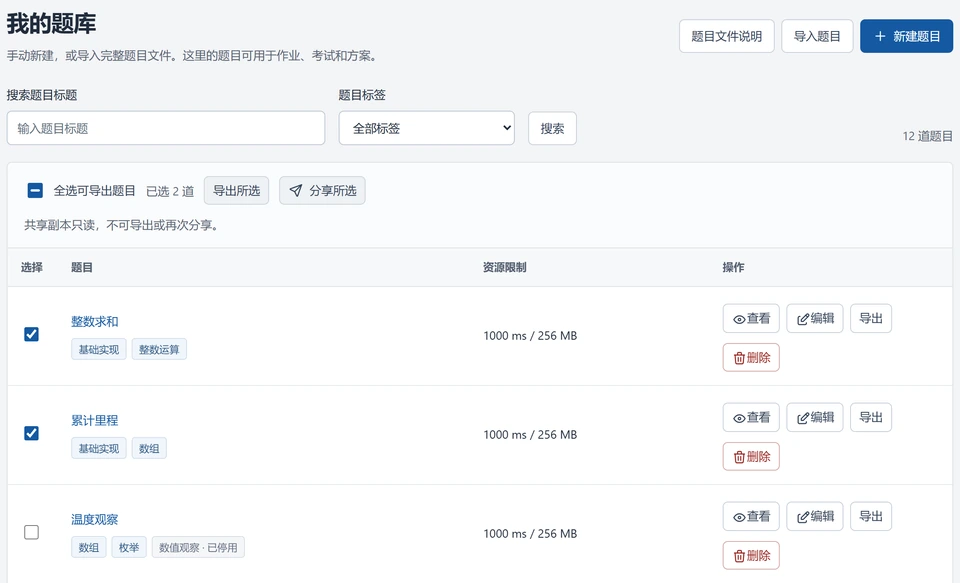960x583 pixels.
Task: Click the 搜索题目标题 field label
Action: click(42, 95)
